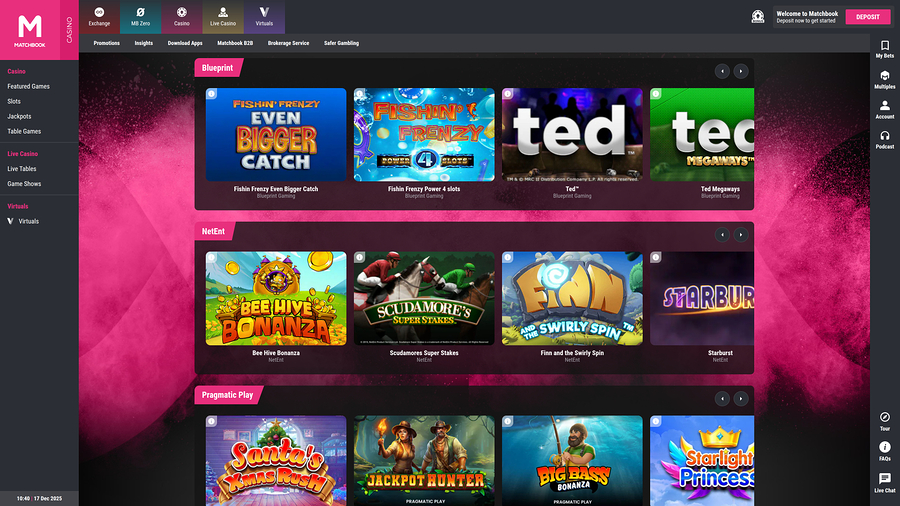Show info icon on Santa's Xmas Rush

211,421
